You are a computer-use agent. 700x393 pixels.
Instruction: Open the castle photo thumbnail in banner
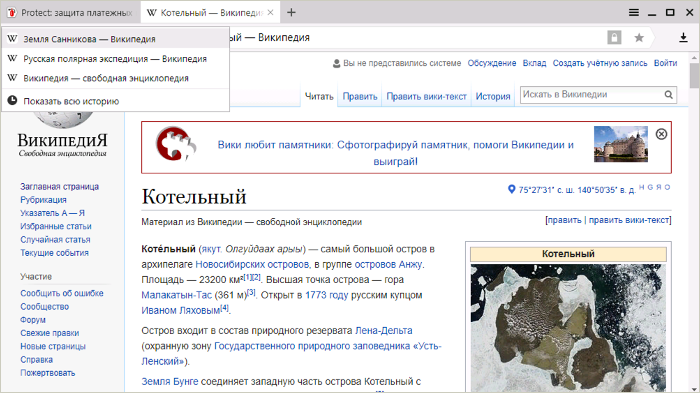621,144
